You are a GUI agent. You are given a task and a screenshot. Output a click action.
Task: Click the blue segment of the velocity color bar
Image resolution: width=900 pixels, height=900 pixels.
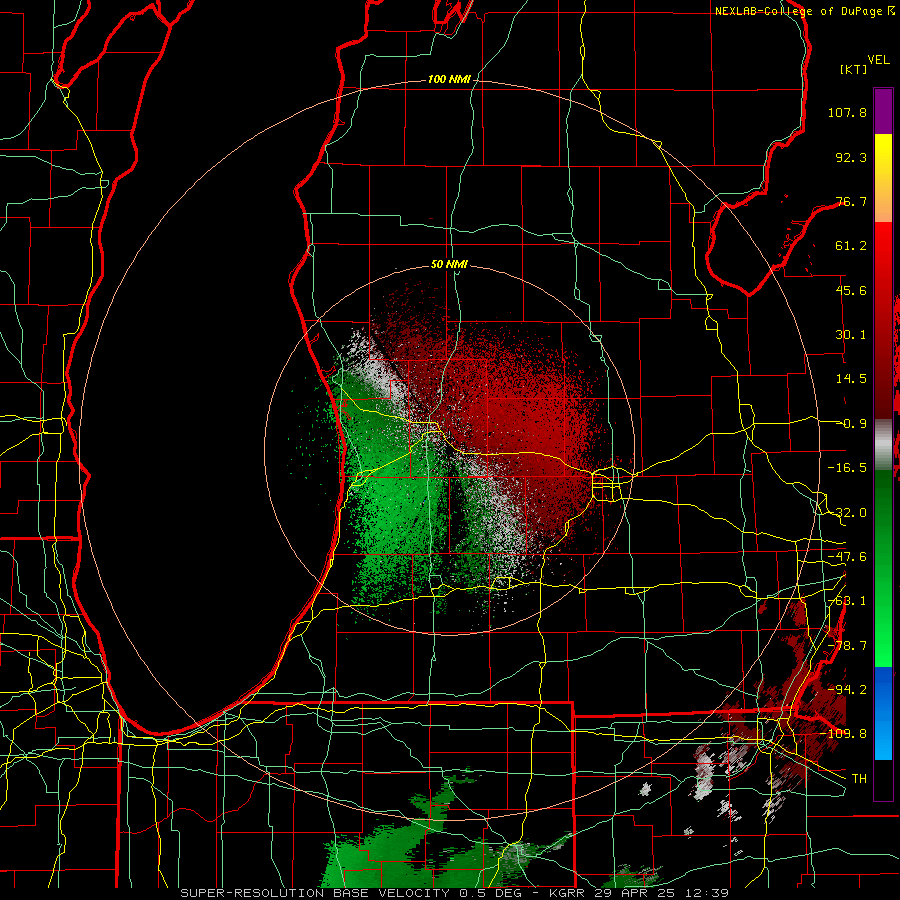point(883,713)
